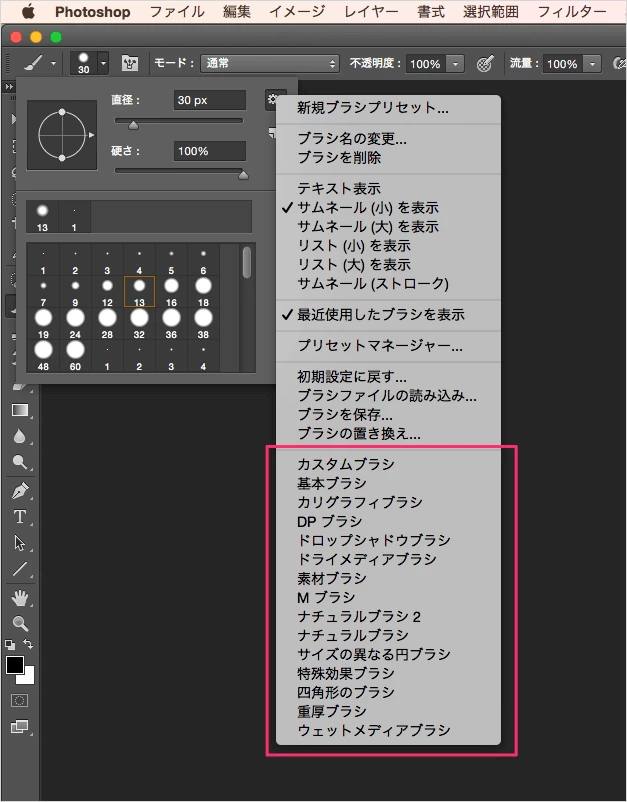Choose プリセットマネージャー... menu item
The width and height of the screenshot is (627, 802).
pos(380,345)
